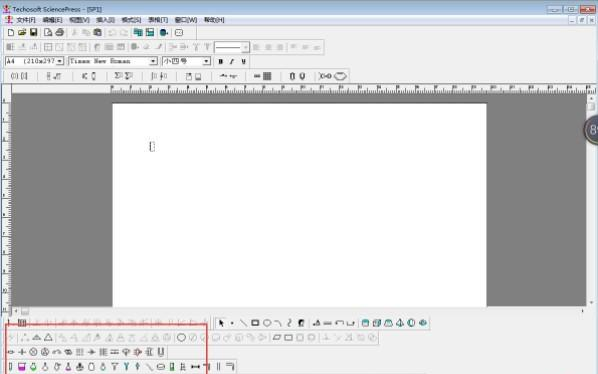598x374 pixels.
Task: Insert the lamp circle-X circuit symbol
Action: pyautogui.click(x=34, y=352)
